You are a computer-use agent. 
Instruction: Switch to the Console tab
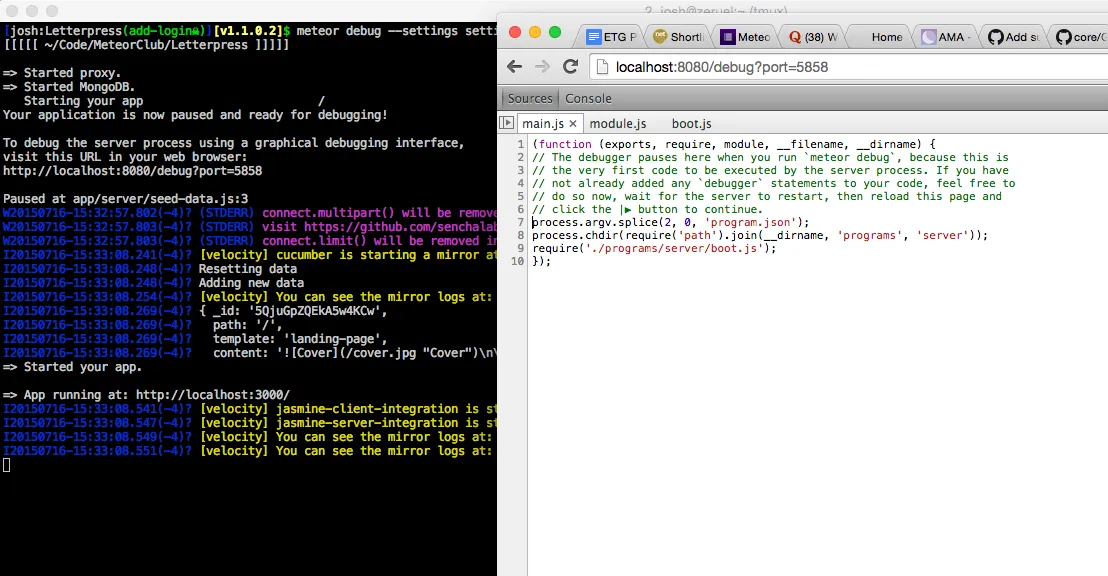tap(588, 98)
